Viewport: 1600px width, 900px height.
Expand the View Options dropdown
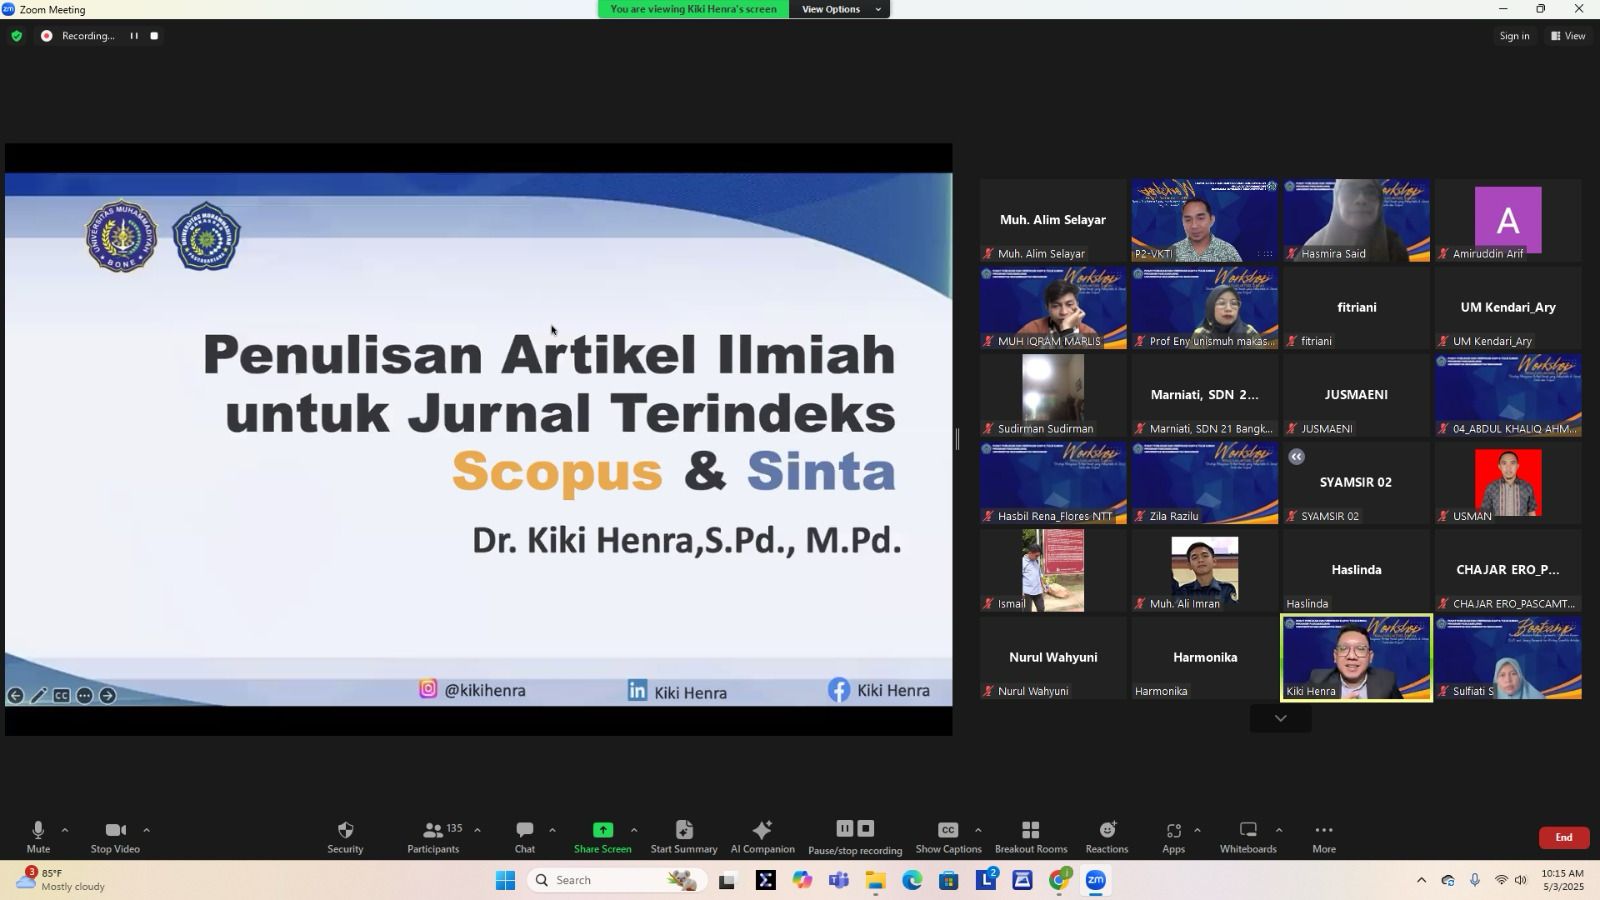tap(840, 9)
